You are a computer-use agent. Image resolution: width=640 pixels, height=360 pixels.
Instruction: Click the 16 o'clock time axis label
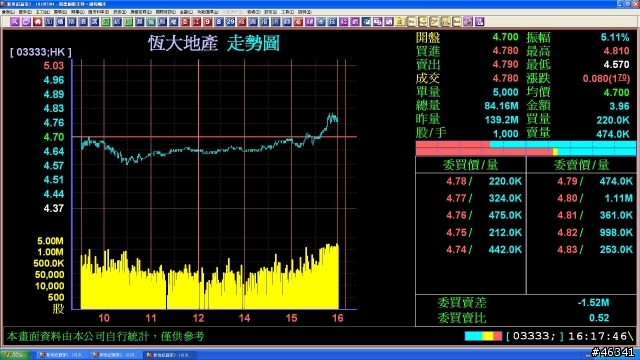coord(338,318)
